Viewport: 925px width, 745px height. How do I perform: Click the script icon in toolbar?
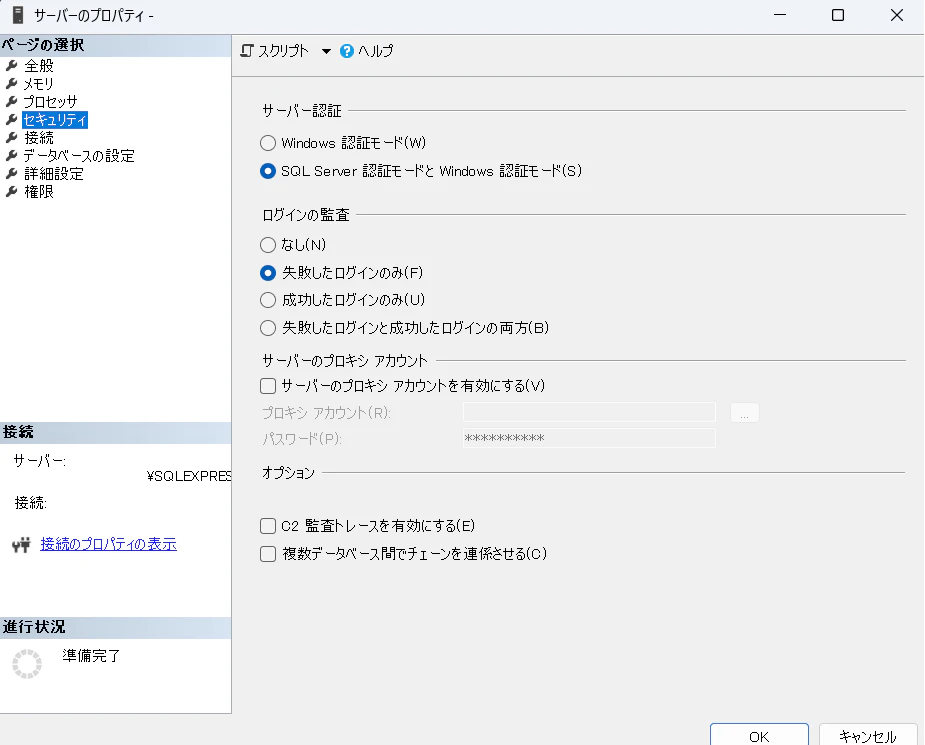pos(247,51)
